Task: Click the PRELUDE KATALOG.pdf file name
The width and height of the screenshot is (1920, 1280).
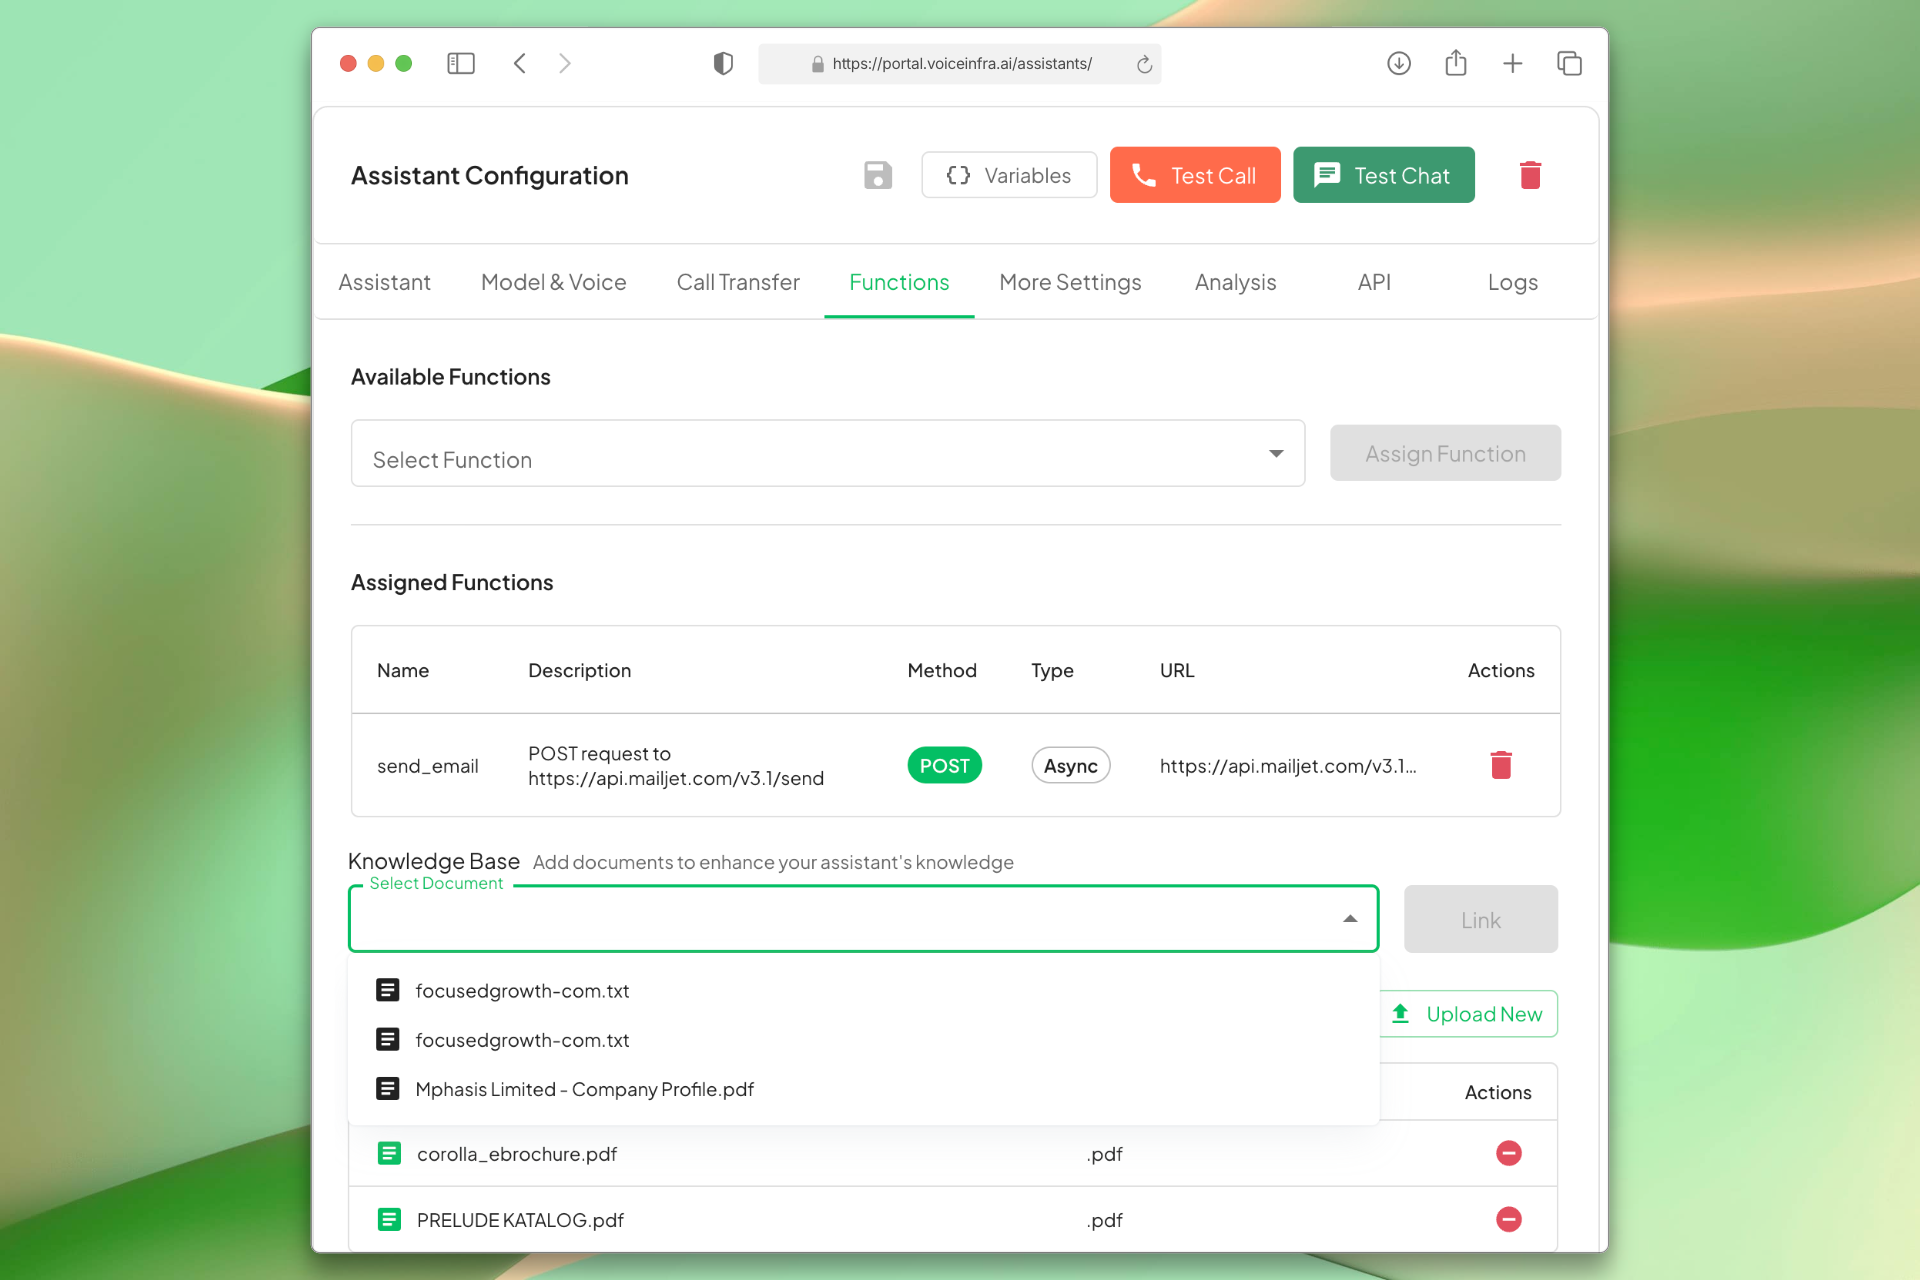Action: point(520,1219)
